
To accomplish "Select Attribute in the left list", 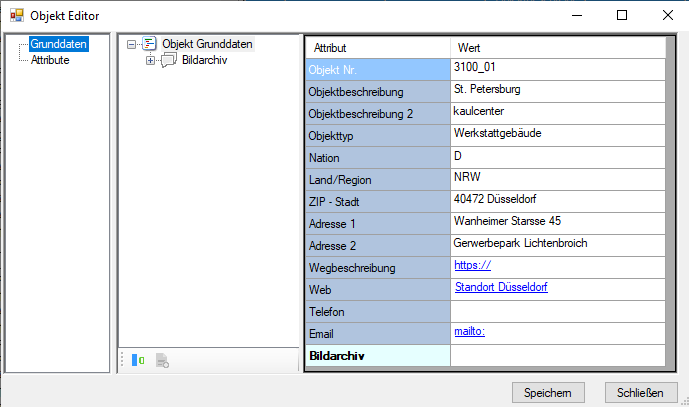I will click(x=50, y=60).
